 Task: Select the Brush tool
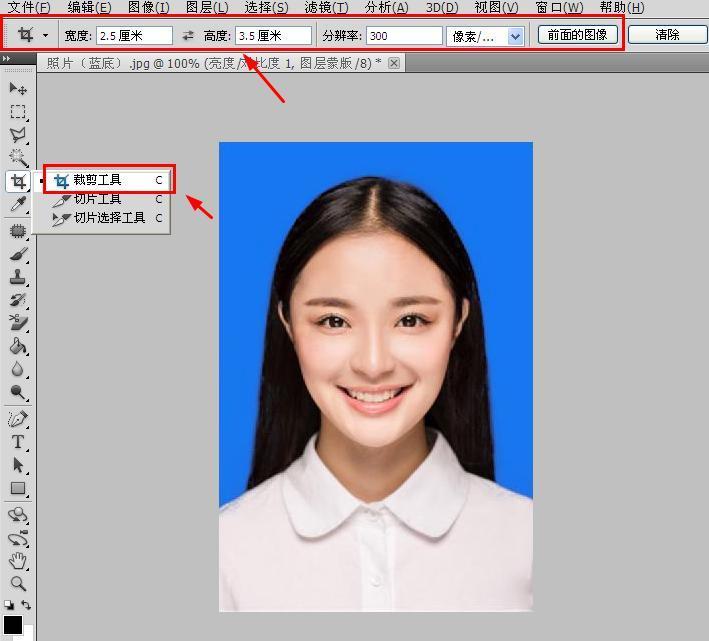click(x=18, y=254)
